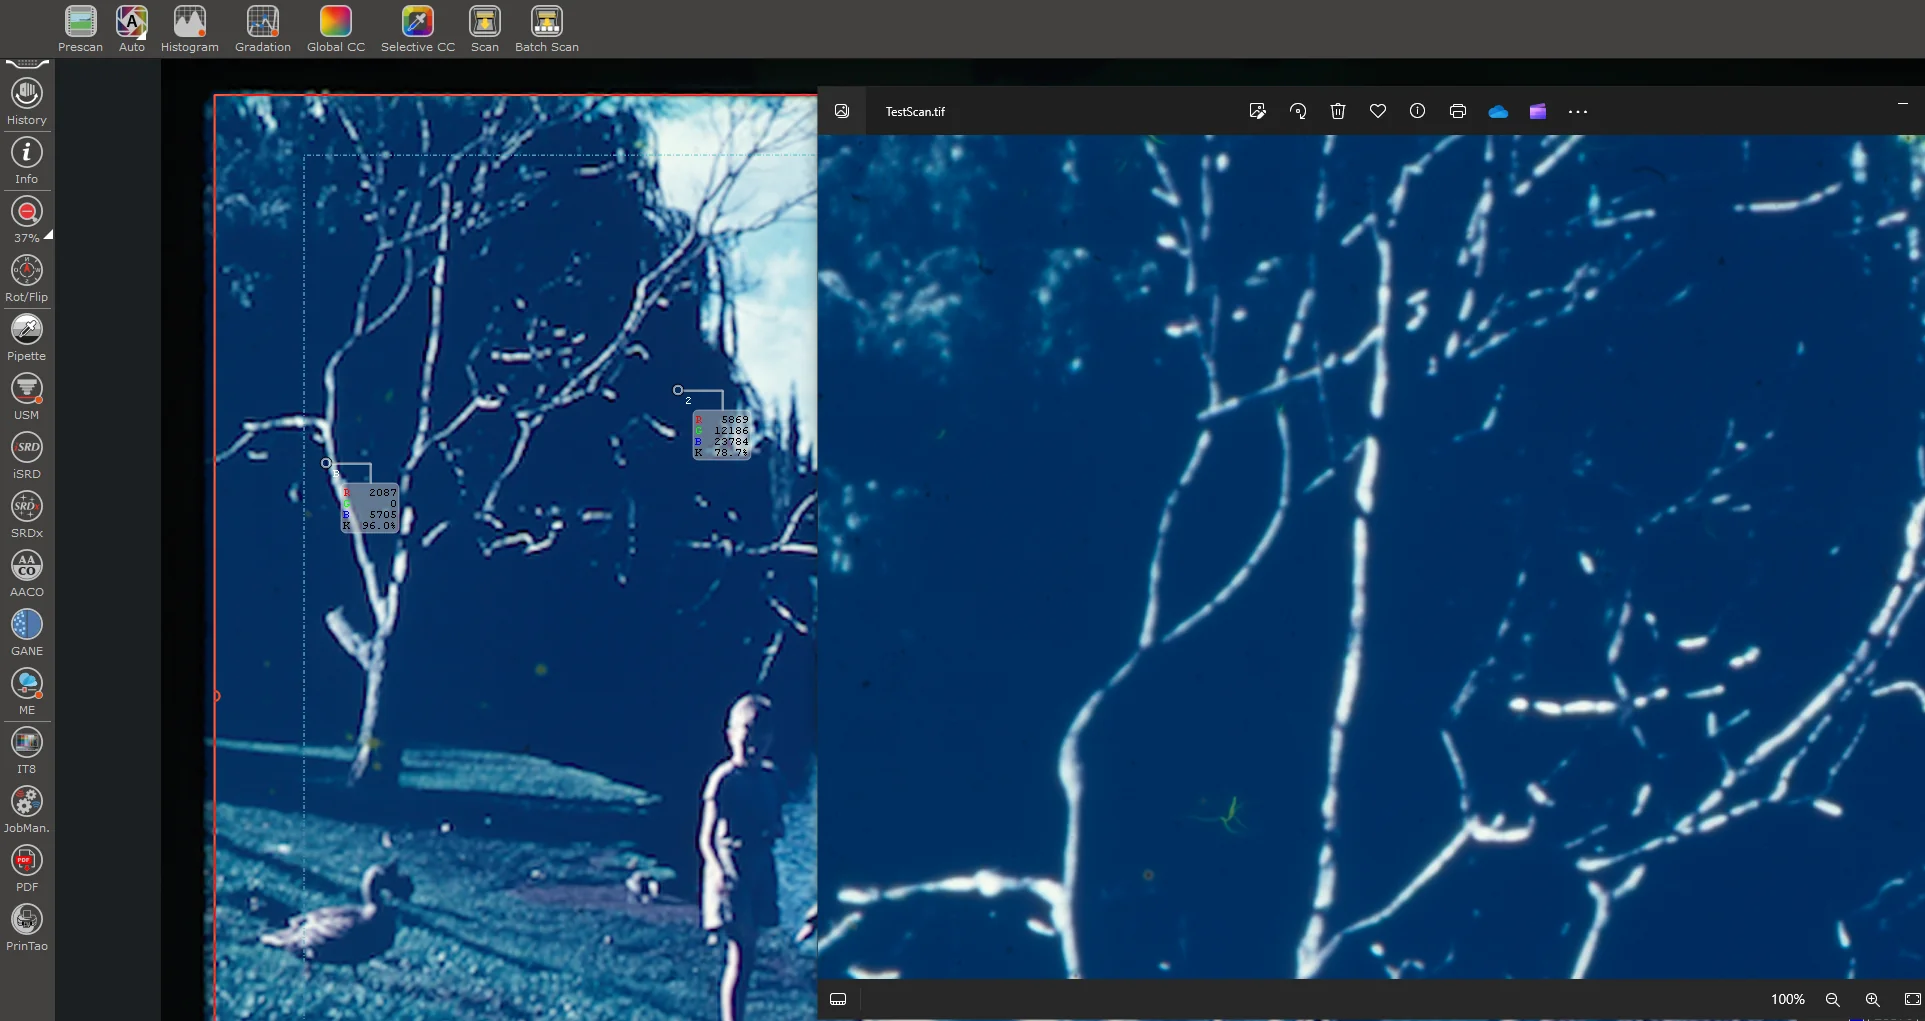
Task: Toggle the favorite heart for TestScan.tif
Action: pyautogui.click(x=1378, y=111)
